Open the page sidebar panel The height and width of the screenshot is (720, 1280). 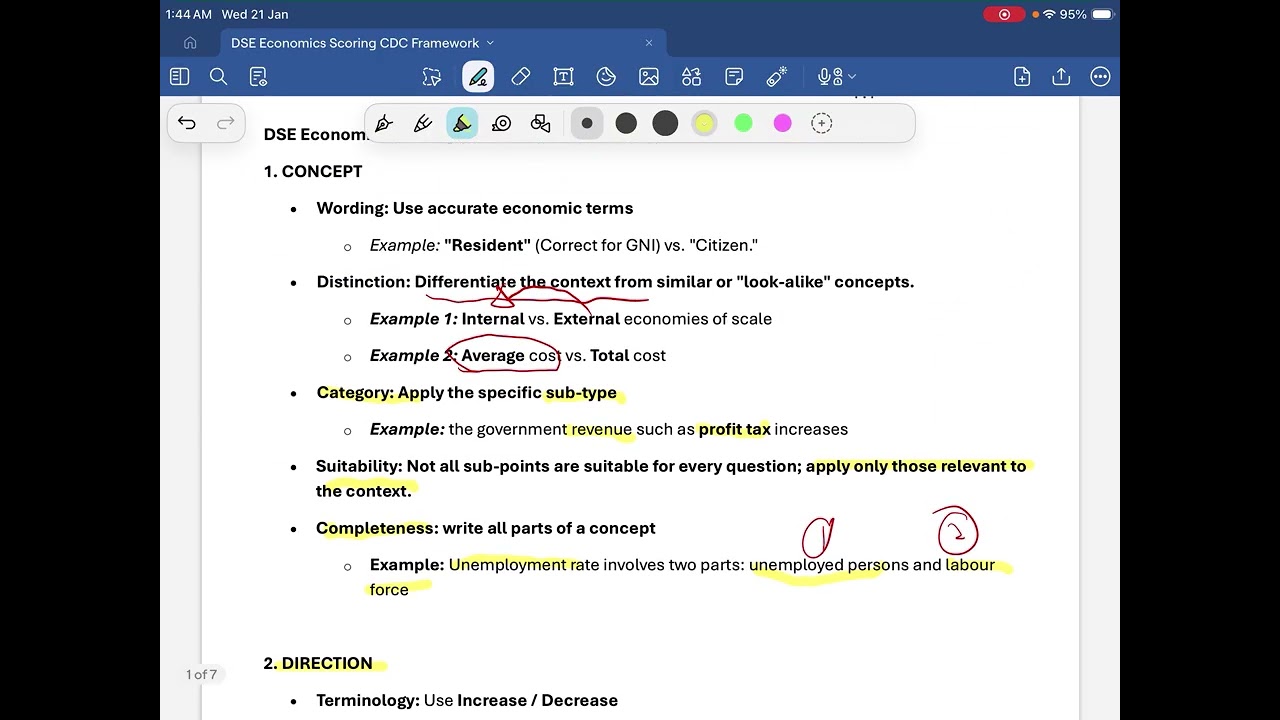tap(180, 76)
